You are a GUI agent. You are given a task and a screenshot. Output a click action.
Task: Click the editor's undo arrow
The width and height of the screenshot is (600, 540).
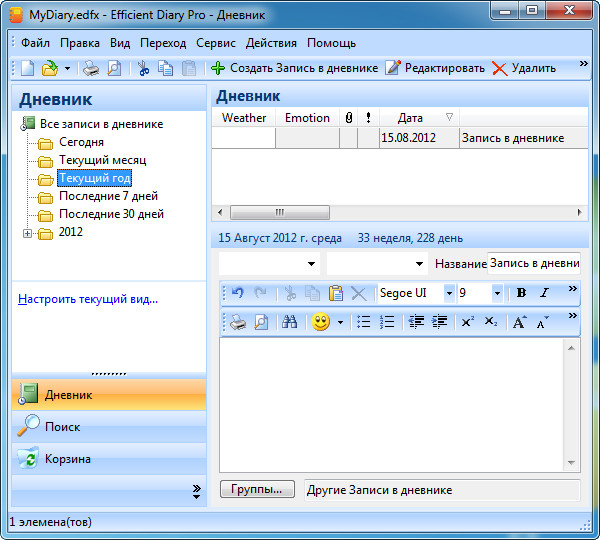click(238, 293)
